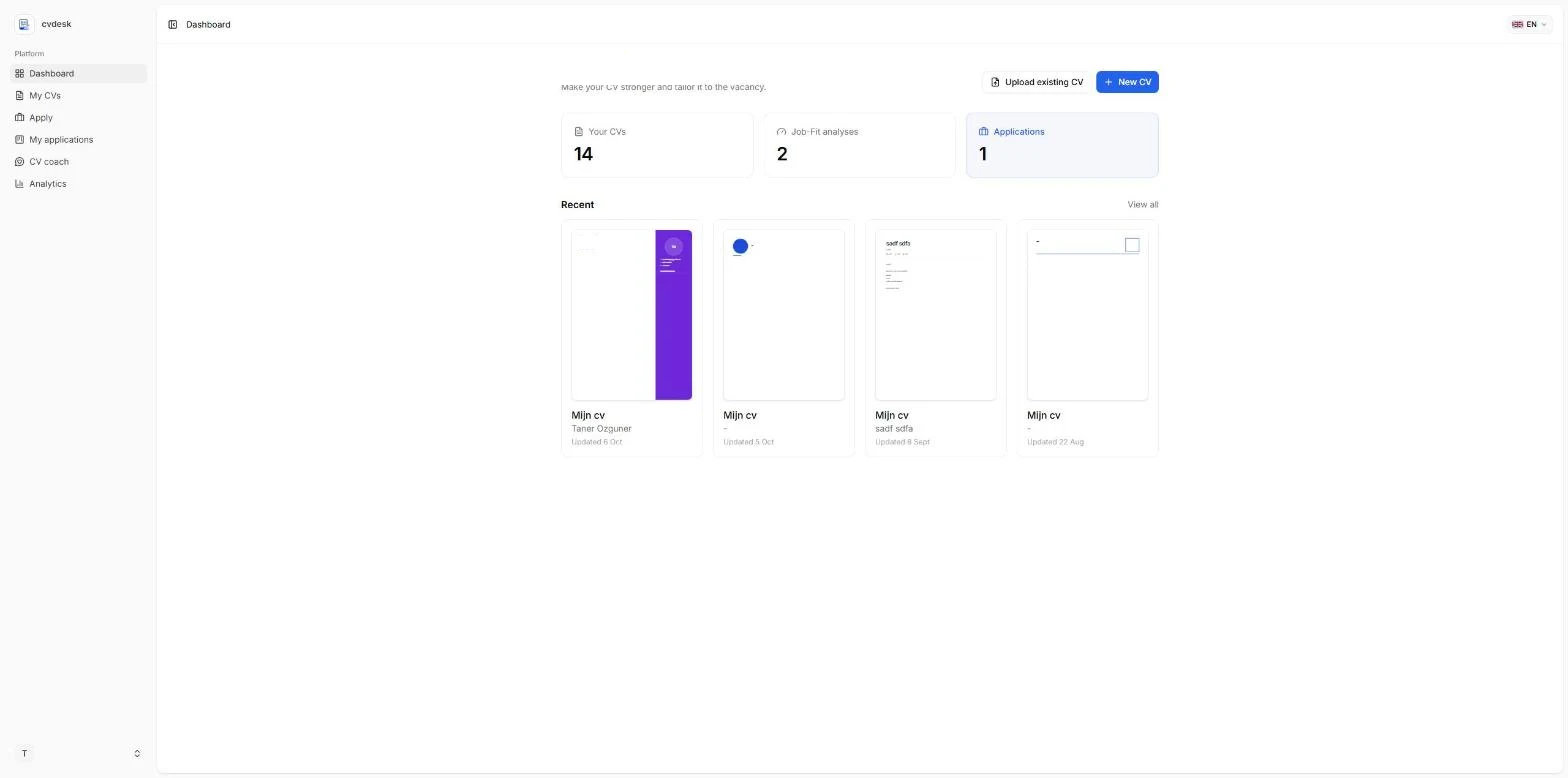Click View all recent CVs
The width and height of the screenshot is (1568, 778).
[x=1142, y=204]
